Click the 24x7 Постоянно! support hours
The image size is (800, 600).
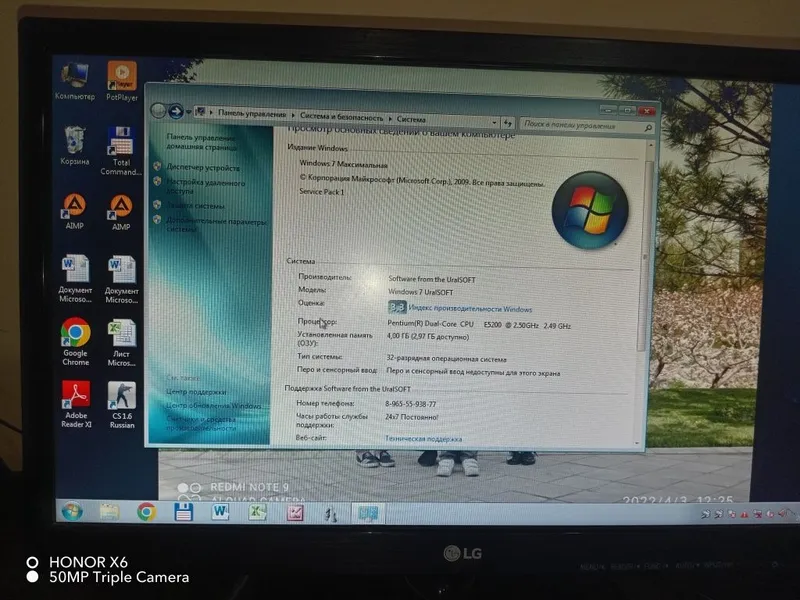pyautogui.click(x=411, y=417)
